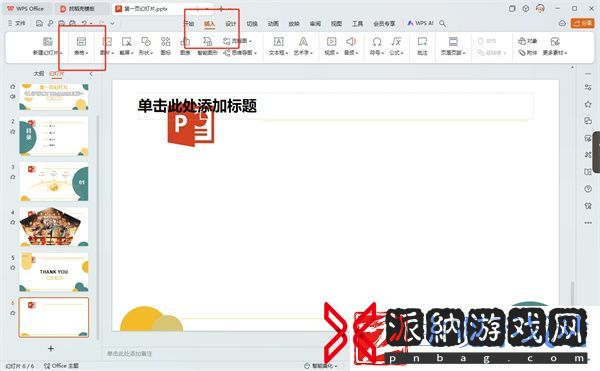Select slide 2 thumbnail with 目录
The width and height of the screenshot is (600, 371).
click(x=54, y=136)
